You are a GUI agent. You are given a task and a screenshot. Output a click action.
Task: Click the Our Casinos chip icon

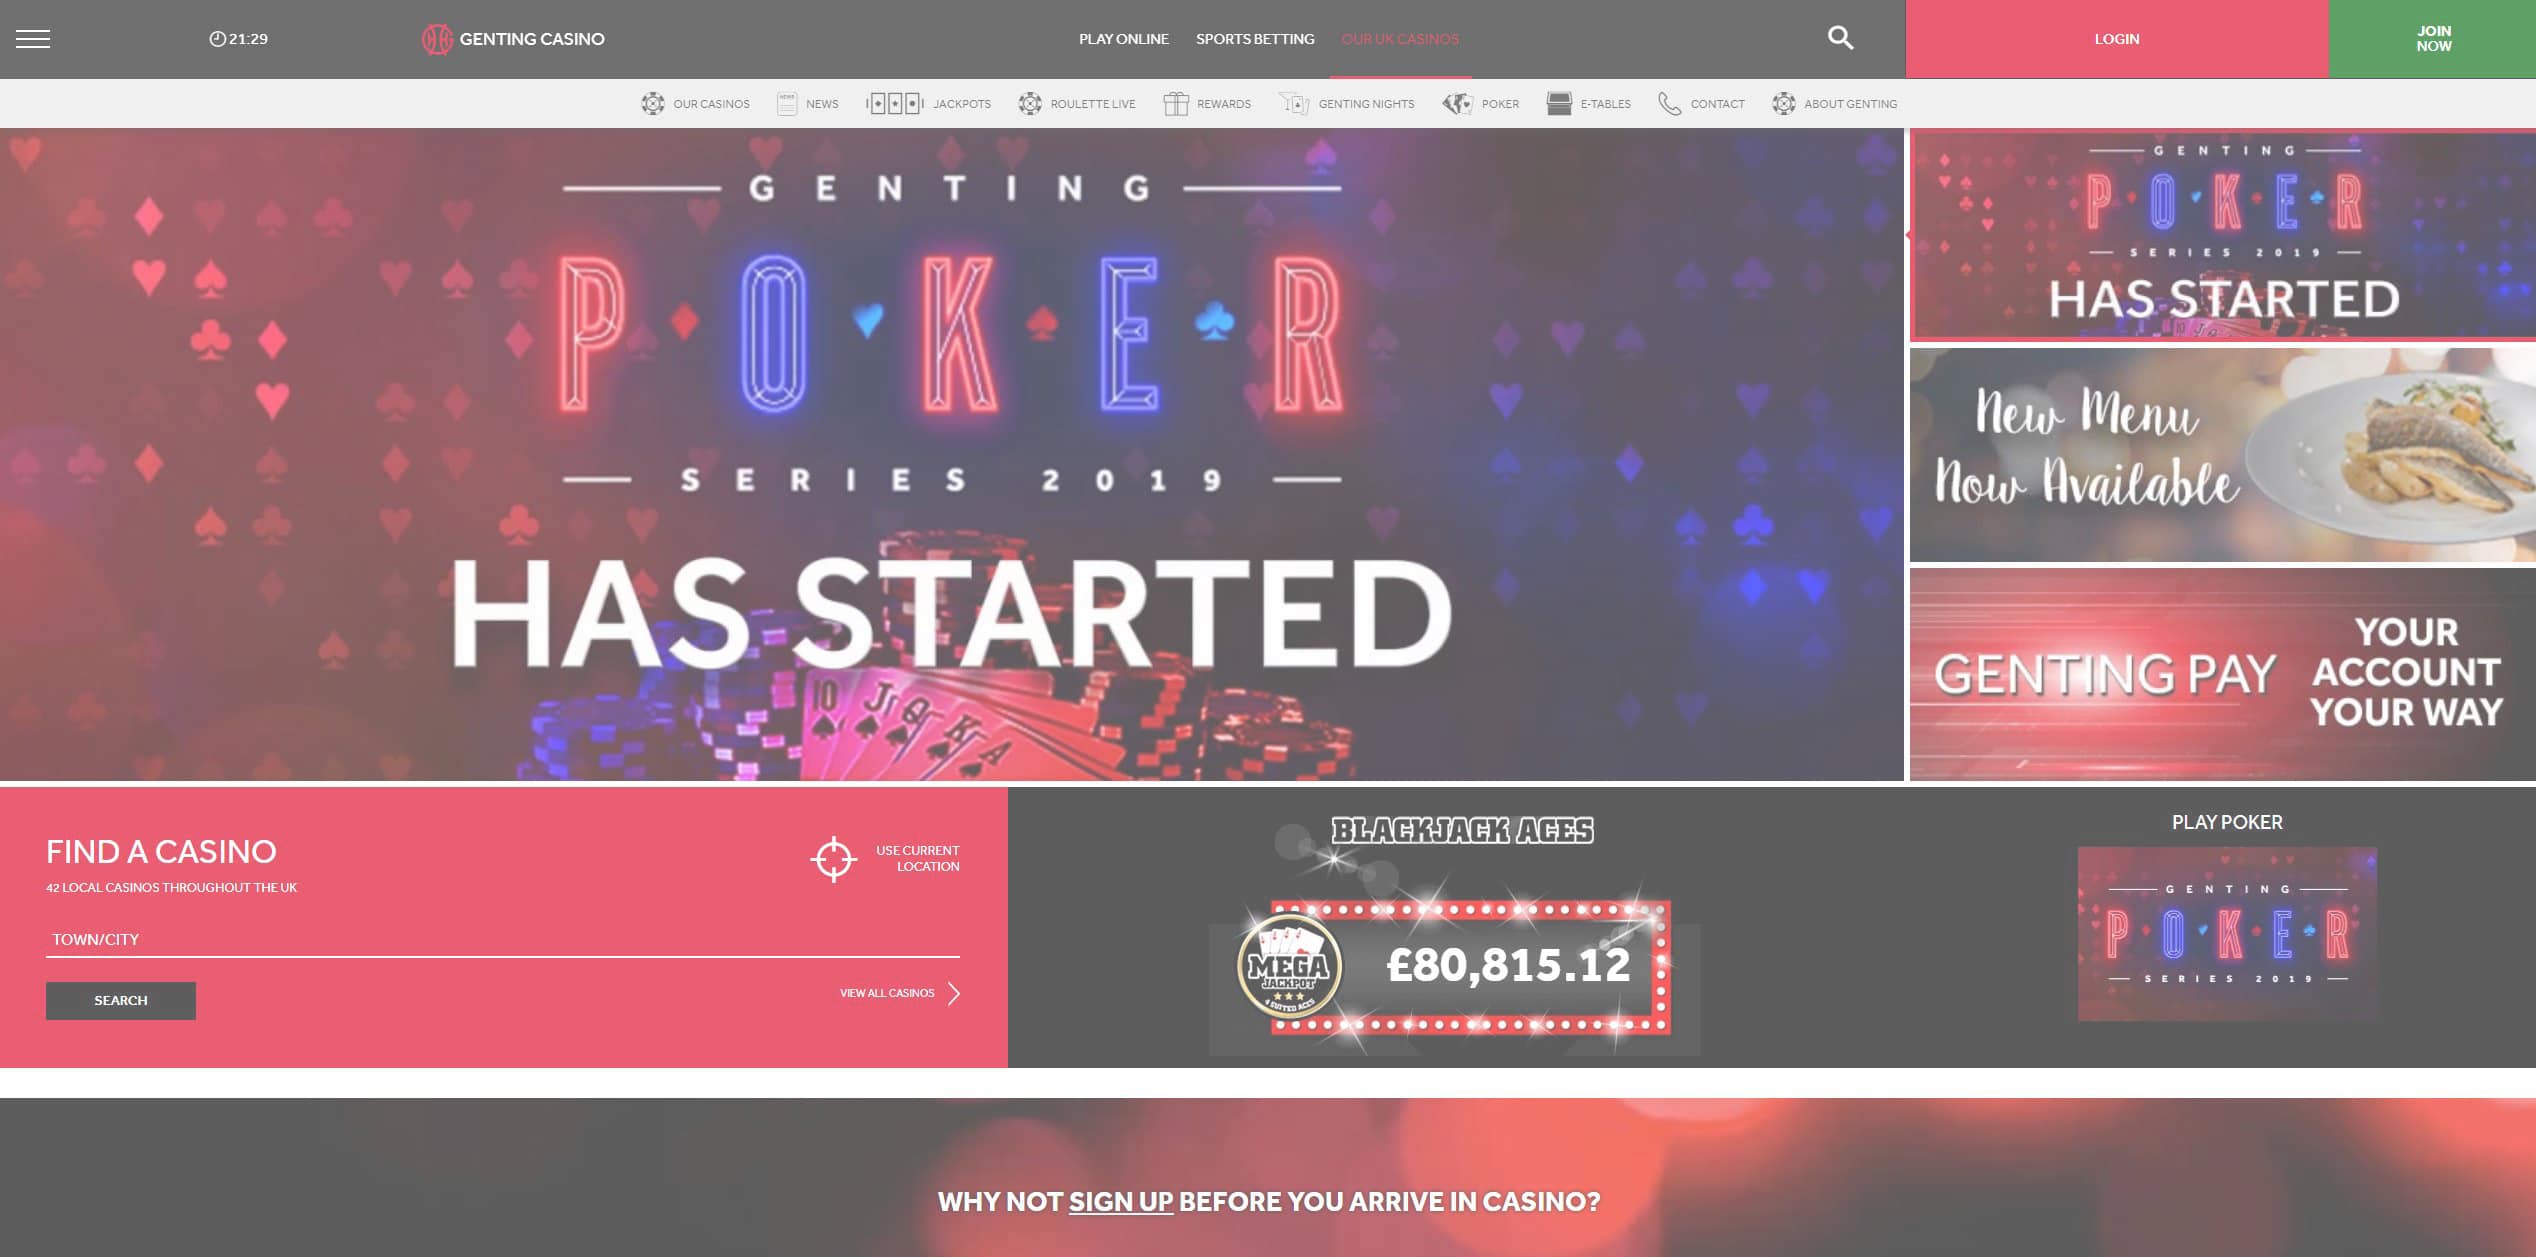653,103
